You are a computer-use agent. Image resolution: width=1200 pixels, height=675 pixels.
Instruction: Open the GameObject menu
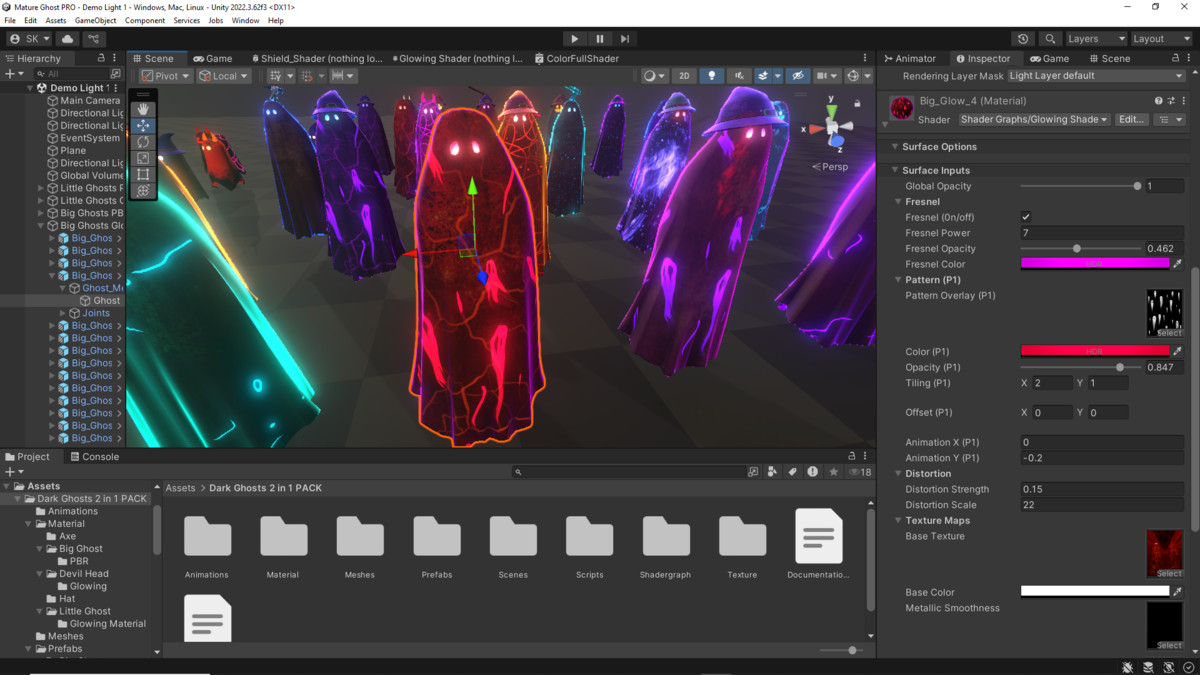coord(95,20)
